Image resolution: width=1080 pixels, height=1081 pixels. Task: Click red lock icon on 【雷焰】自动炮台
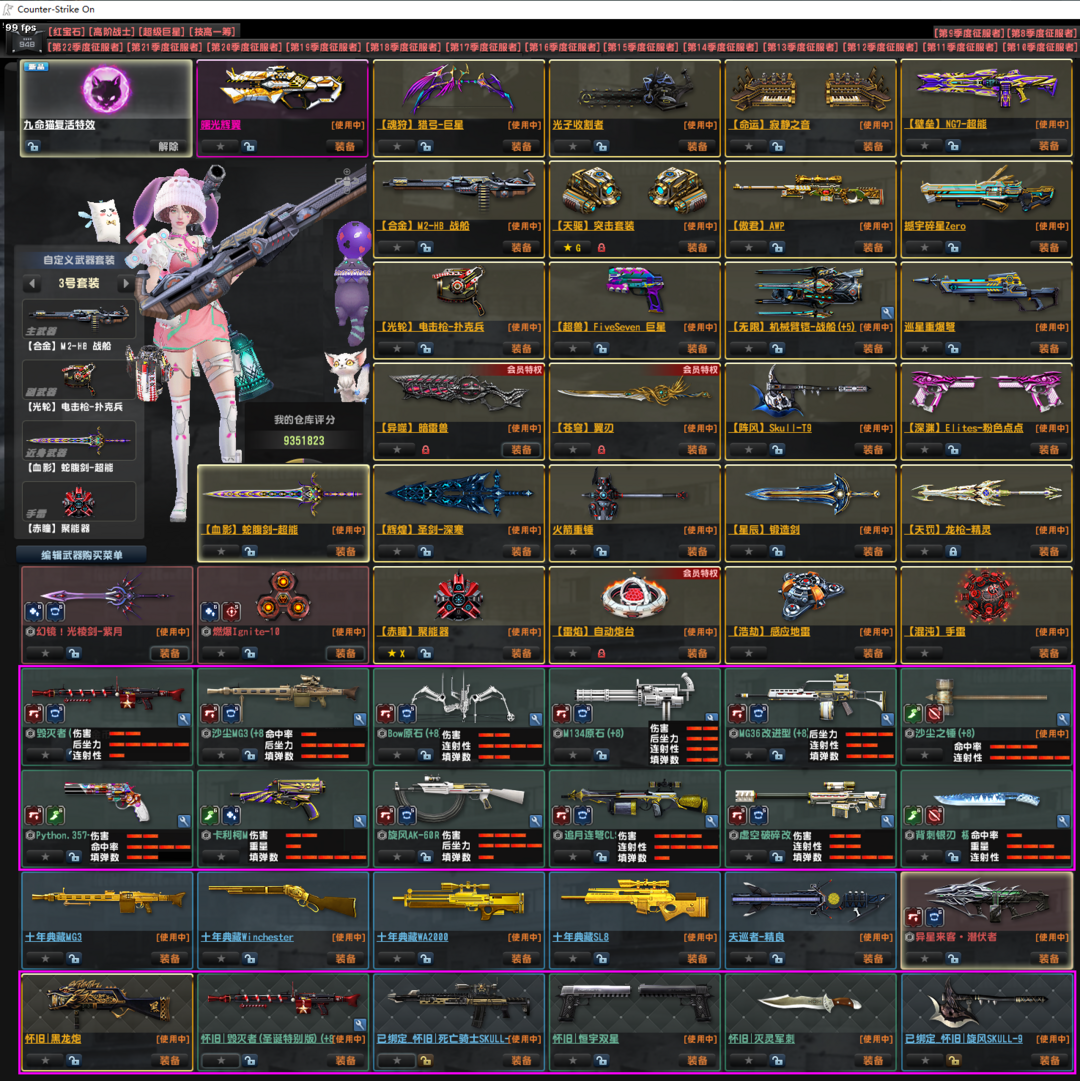coord(601,653)
